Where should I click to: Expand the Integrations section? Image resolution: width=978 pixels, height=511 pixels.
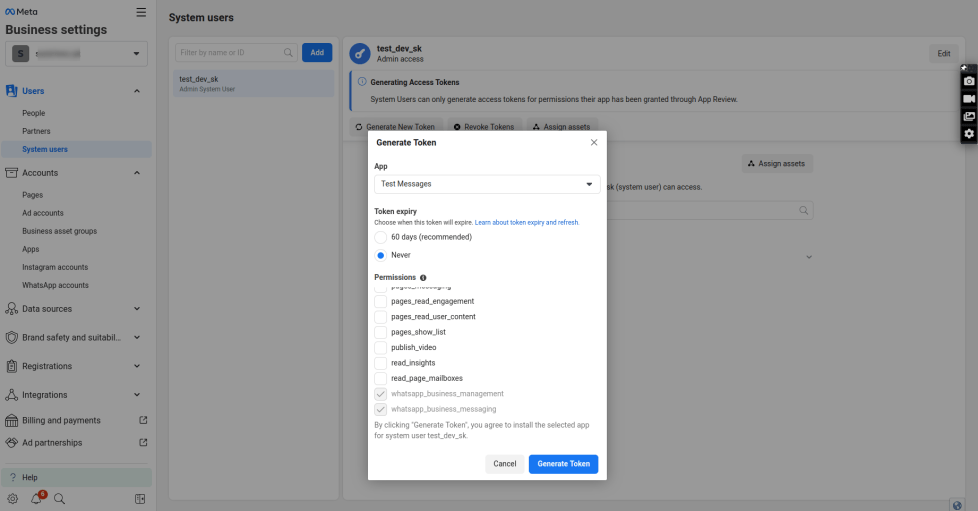tap(137, 395)
